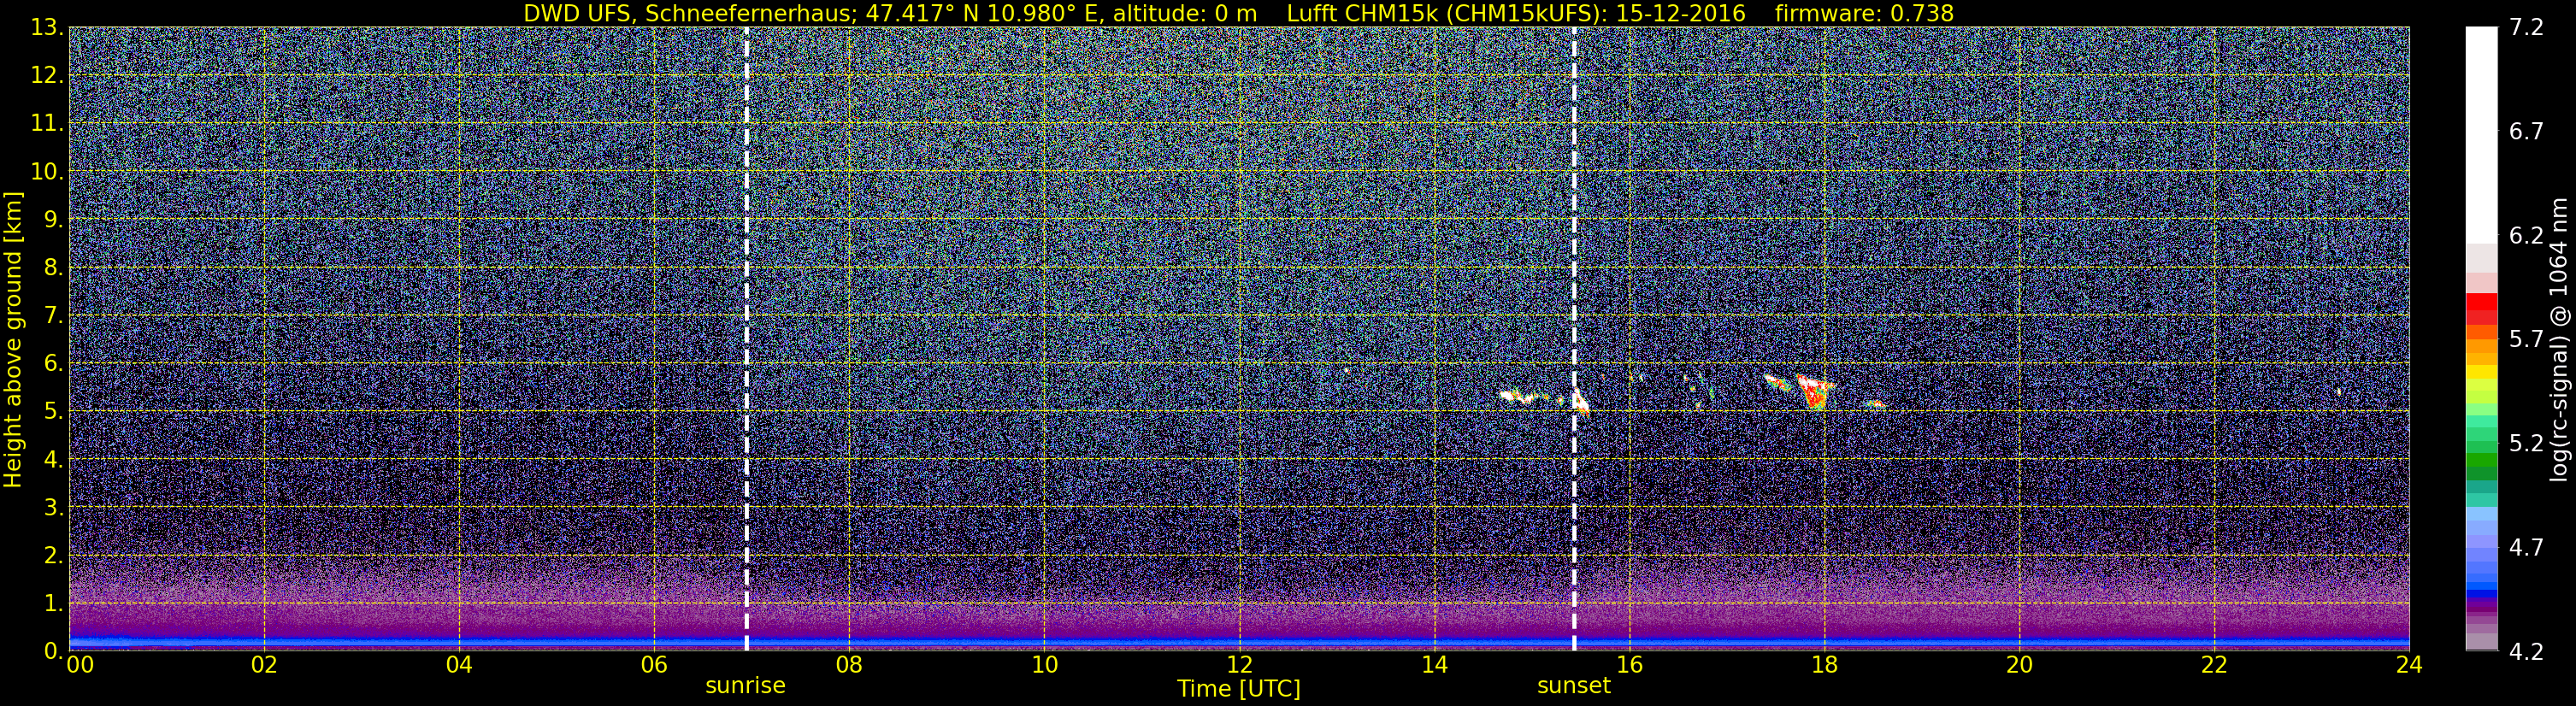
Task: Click the white cloud echo just before sunset
Action: (x=1521, y=397)
